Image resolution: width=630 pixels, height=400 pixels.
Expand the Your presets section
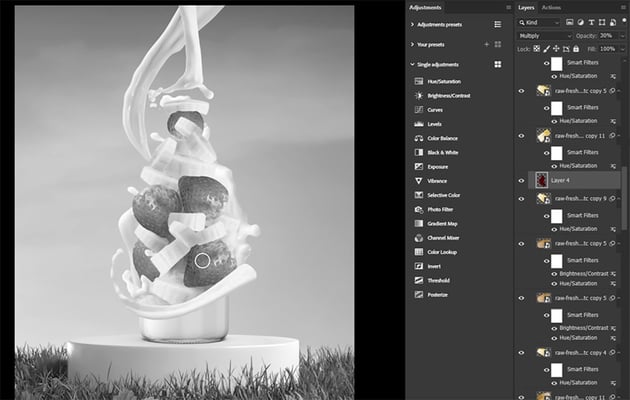(x=412, y=44)
